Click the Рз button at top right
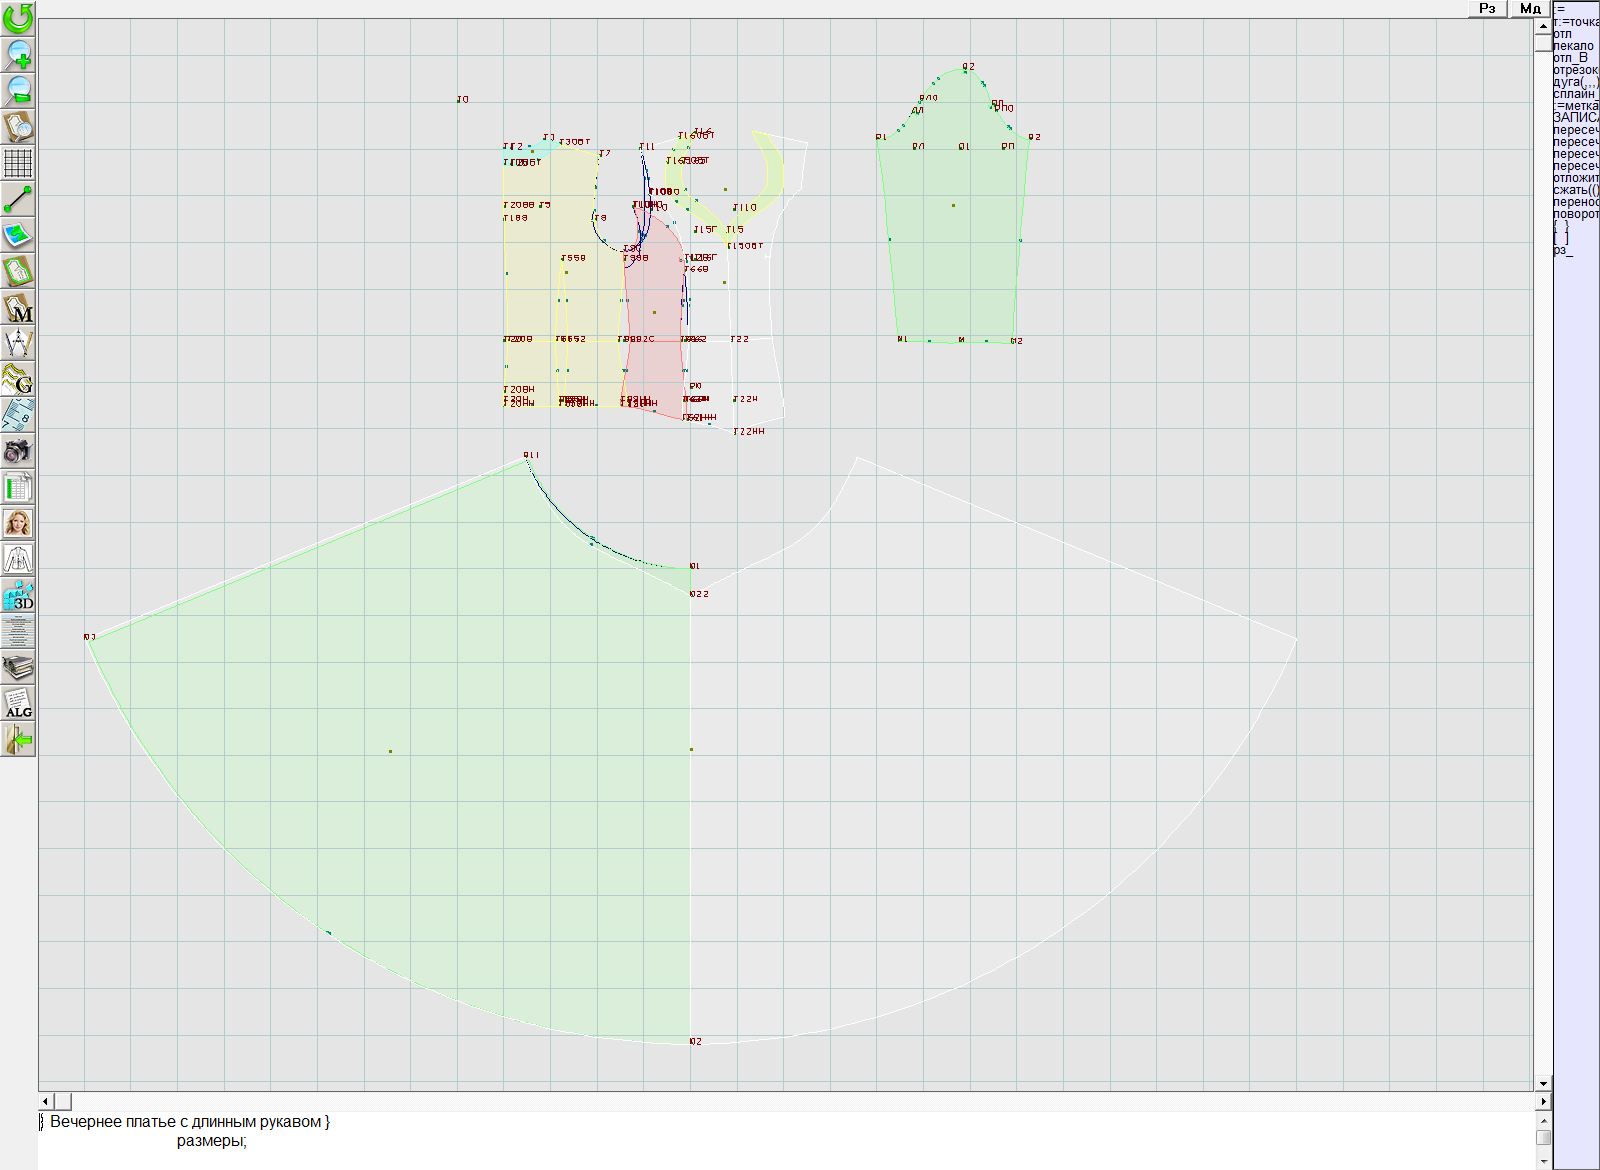This screenshot has width=1600, height=1170. tap(1487, 9)
